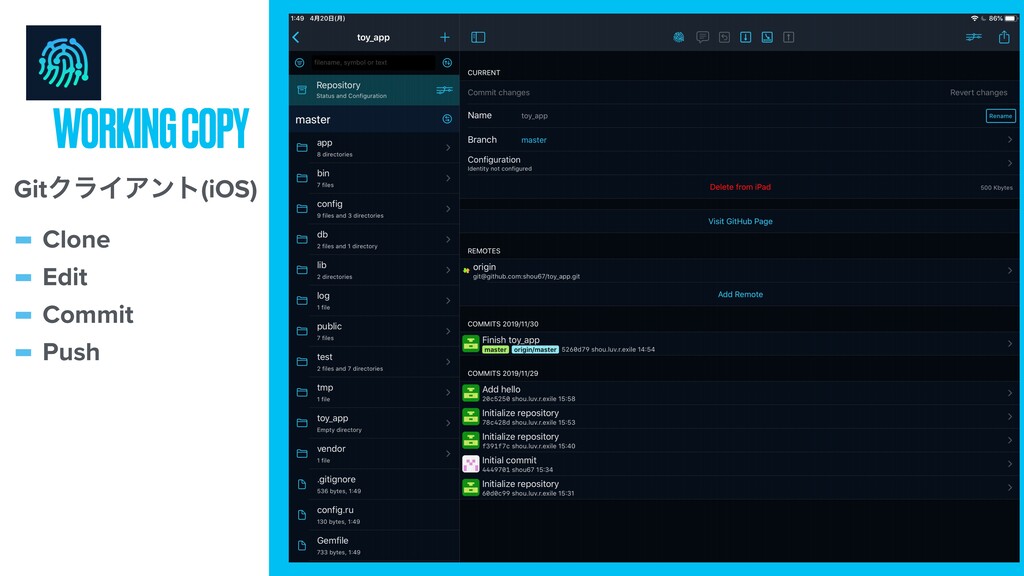Tap the Finish toy_app commit icon
This screenshot has width=1024, height=576.
[x=471, y=344]
